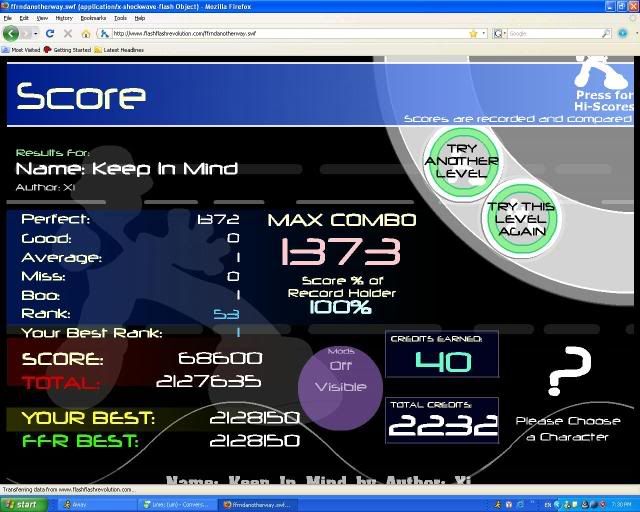Image resolution: width=640 pixels, height=512 pixels.
Task: Open the Tools menu
Action: [x=120, y=18]
